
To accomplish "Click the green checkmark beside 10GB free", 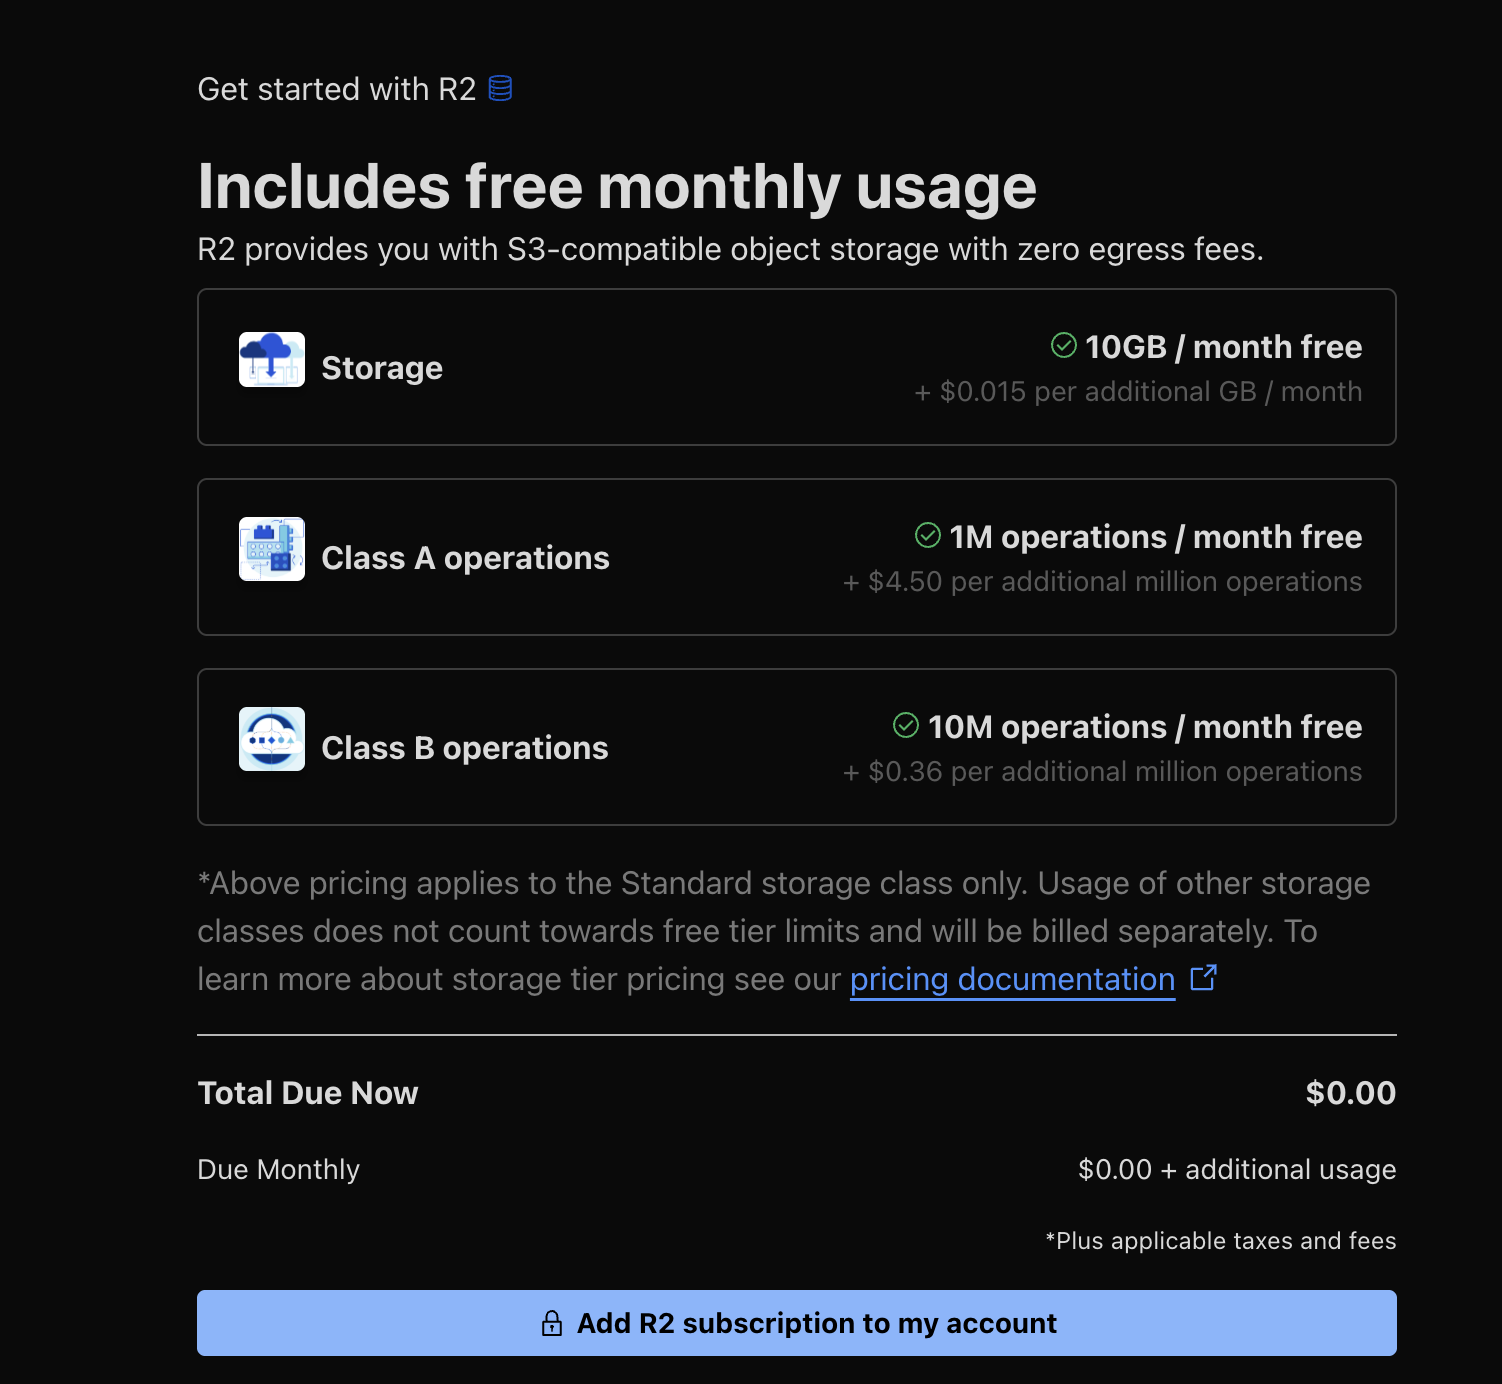I will point(1064,345).
